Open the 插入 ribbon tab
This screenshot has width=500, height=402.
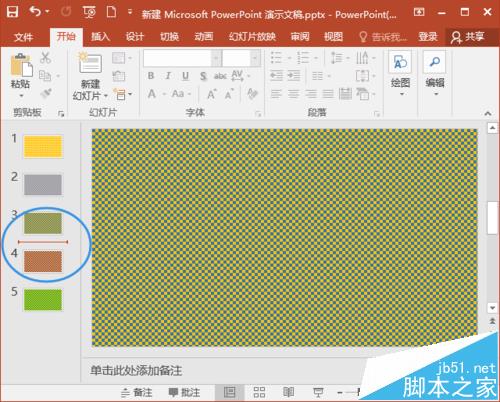click(100, 36)
